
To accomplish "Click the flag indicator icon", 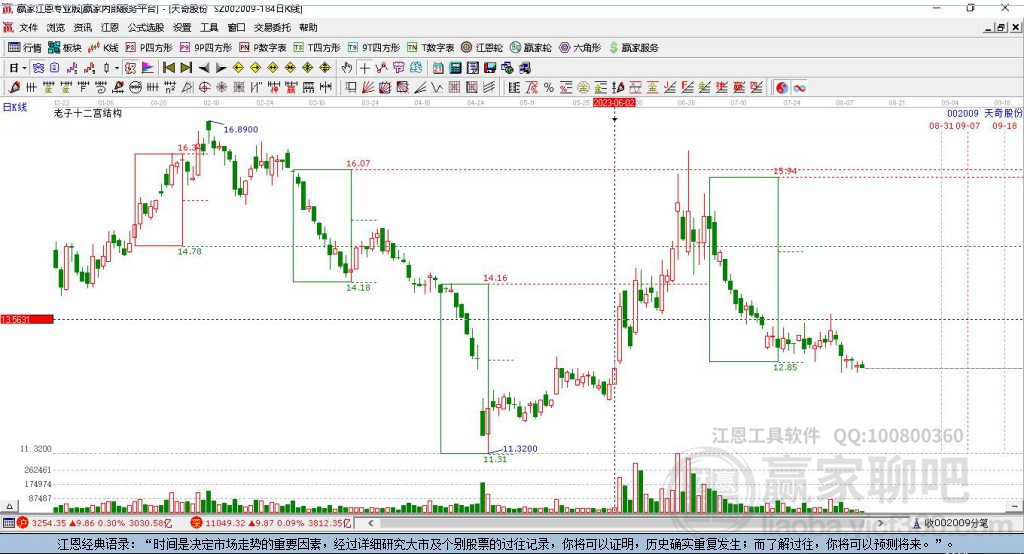I will point(148,67).
